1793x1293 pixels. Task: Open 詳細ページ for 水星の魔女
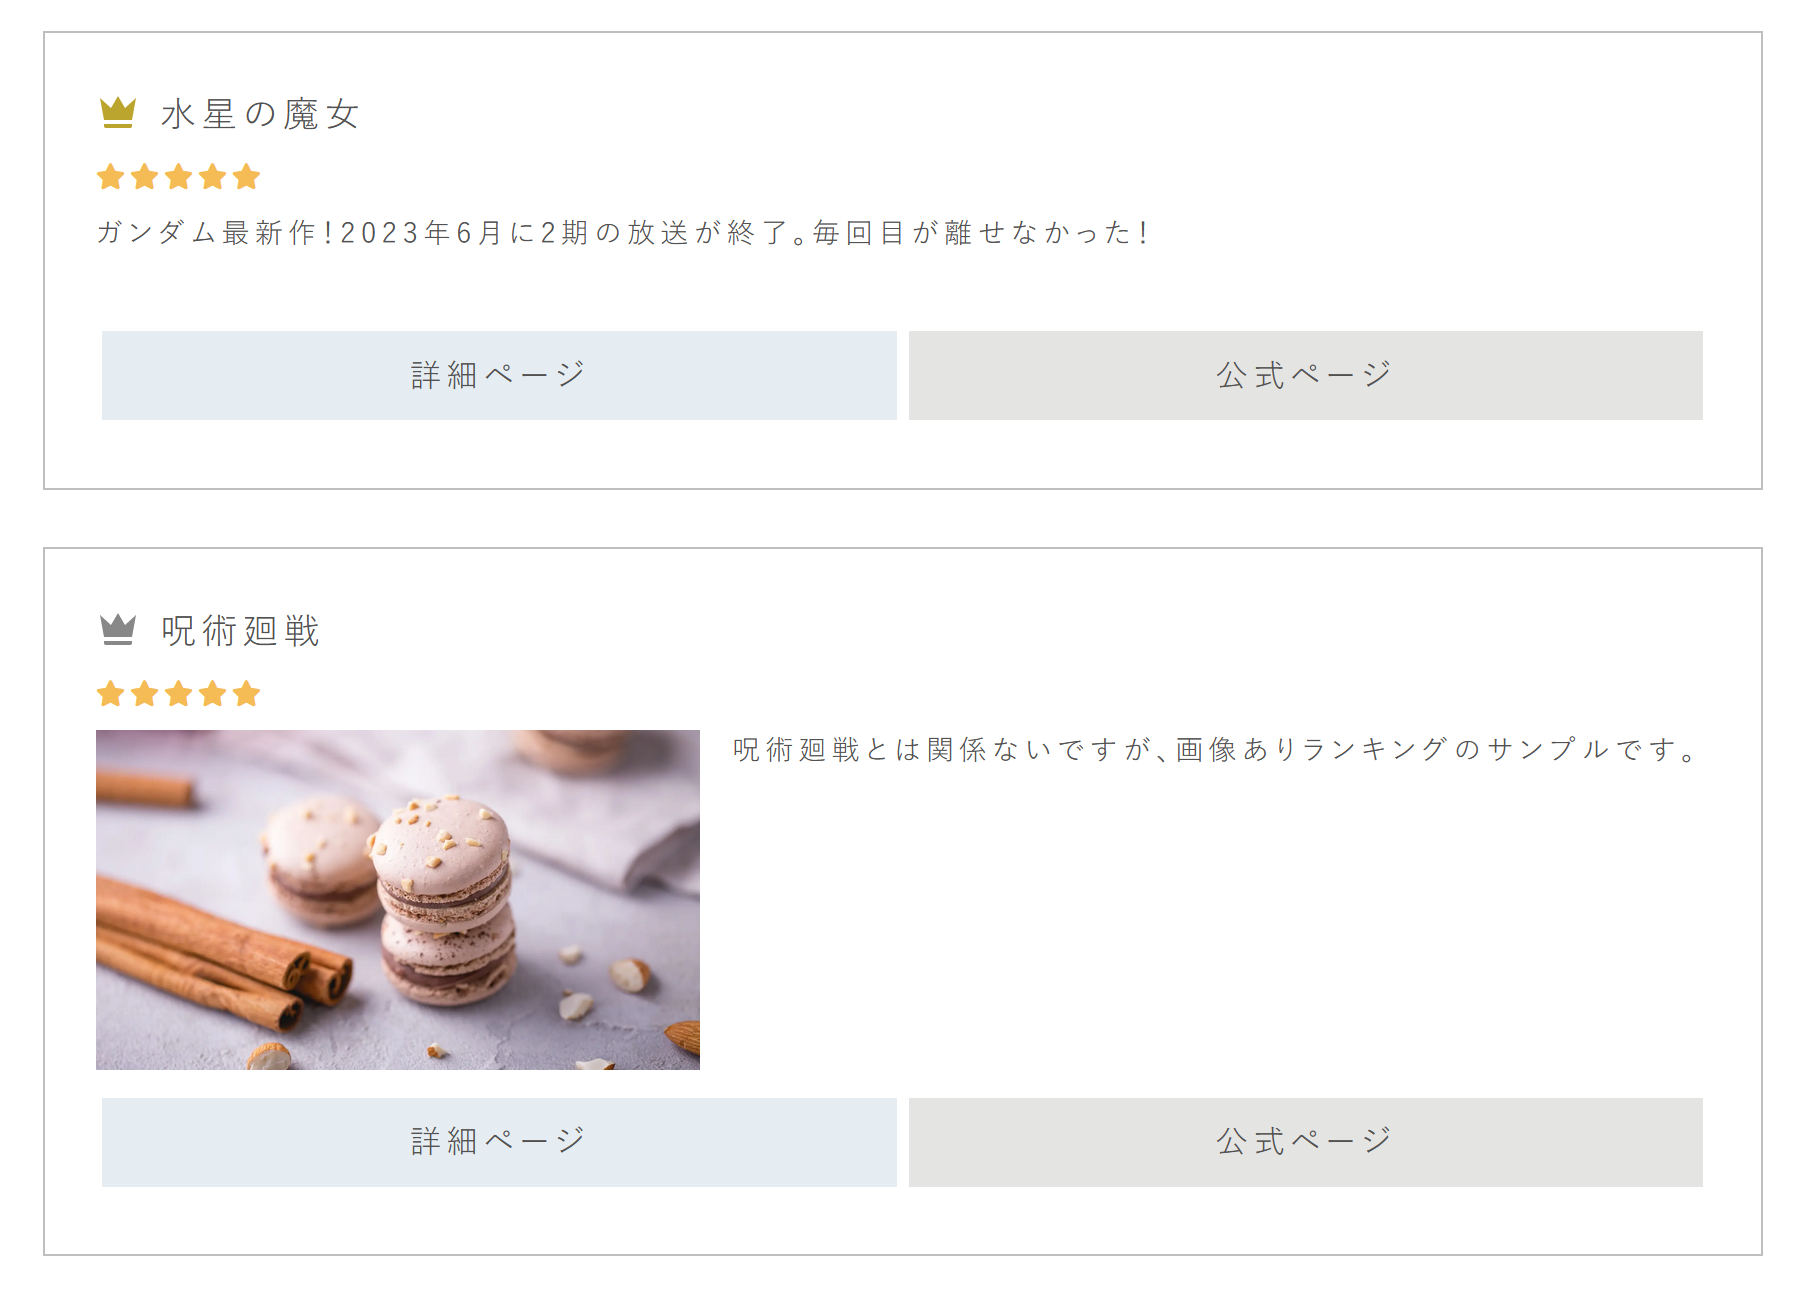499,375
